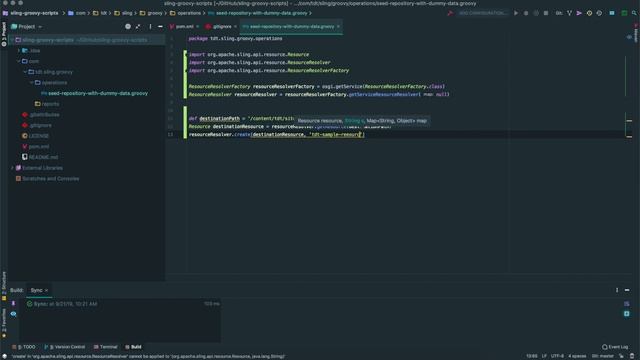Select README.md in project tree
The width and height of the screenshot is (640, 360).
click(x=43, y=157)
